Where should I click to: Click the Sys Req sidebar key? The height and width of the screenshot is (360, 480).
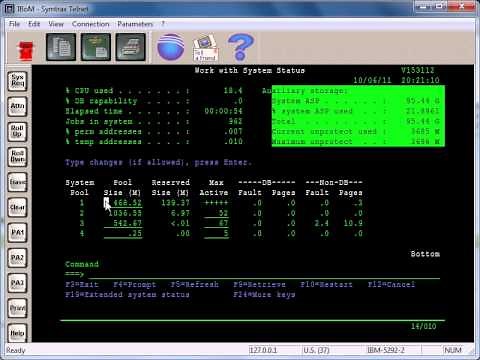pyautogui.click(x=17, y=81)
